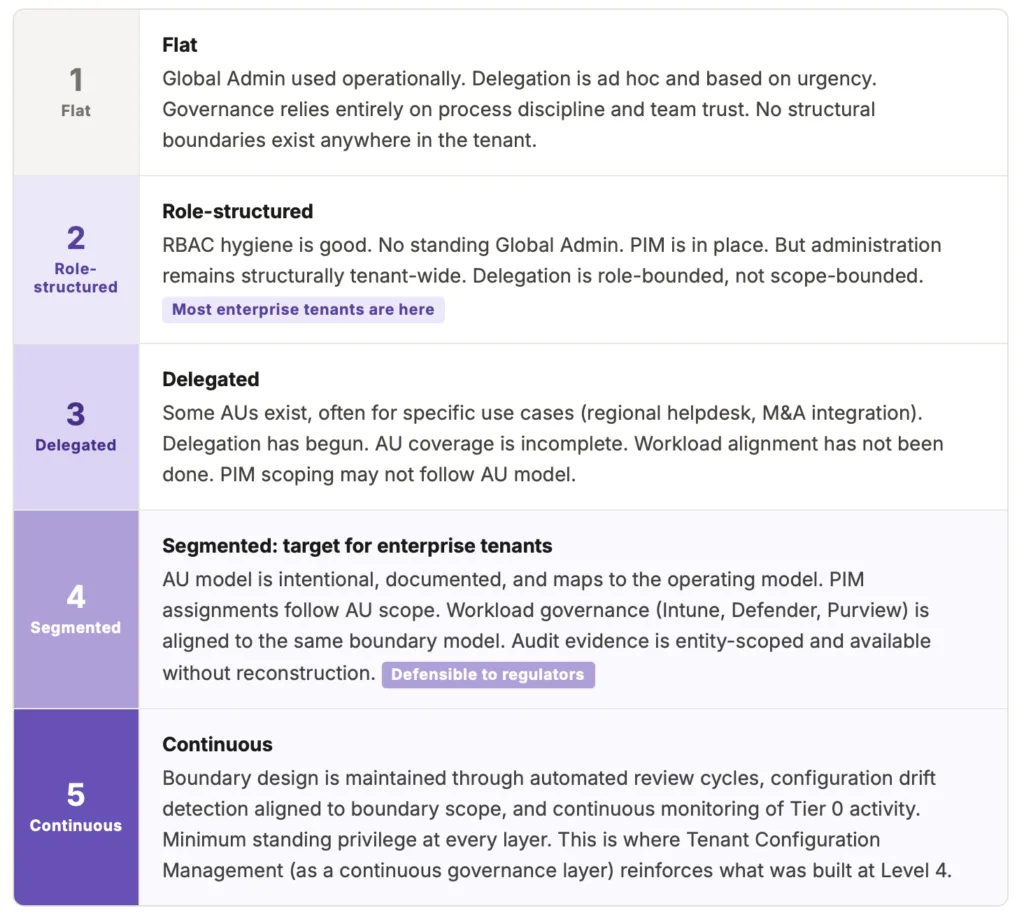Click the large number 4 numeral
The width and height of the screenshot is (1024, 922).
(x=76, y=597)
